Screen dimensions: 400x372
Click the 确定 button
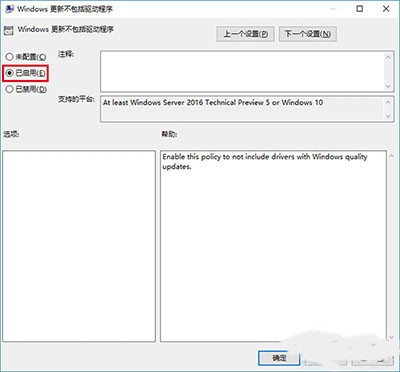coord(279,358)
